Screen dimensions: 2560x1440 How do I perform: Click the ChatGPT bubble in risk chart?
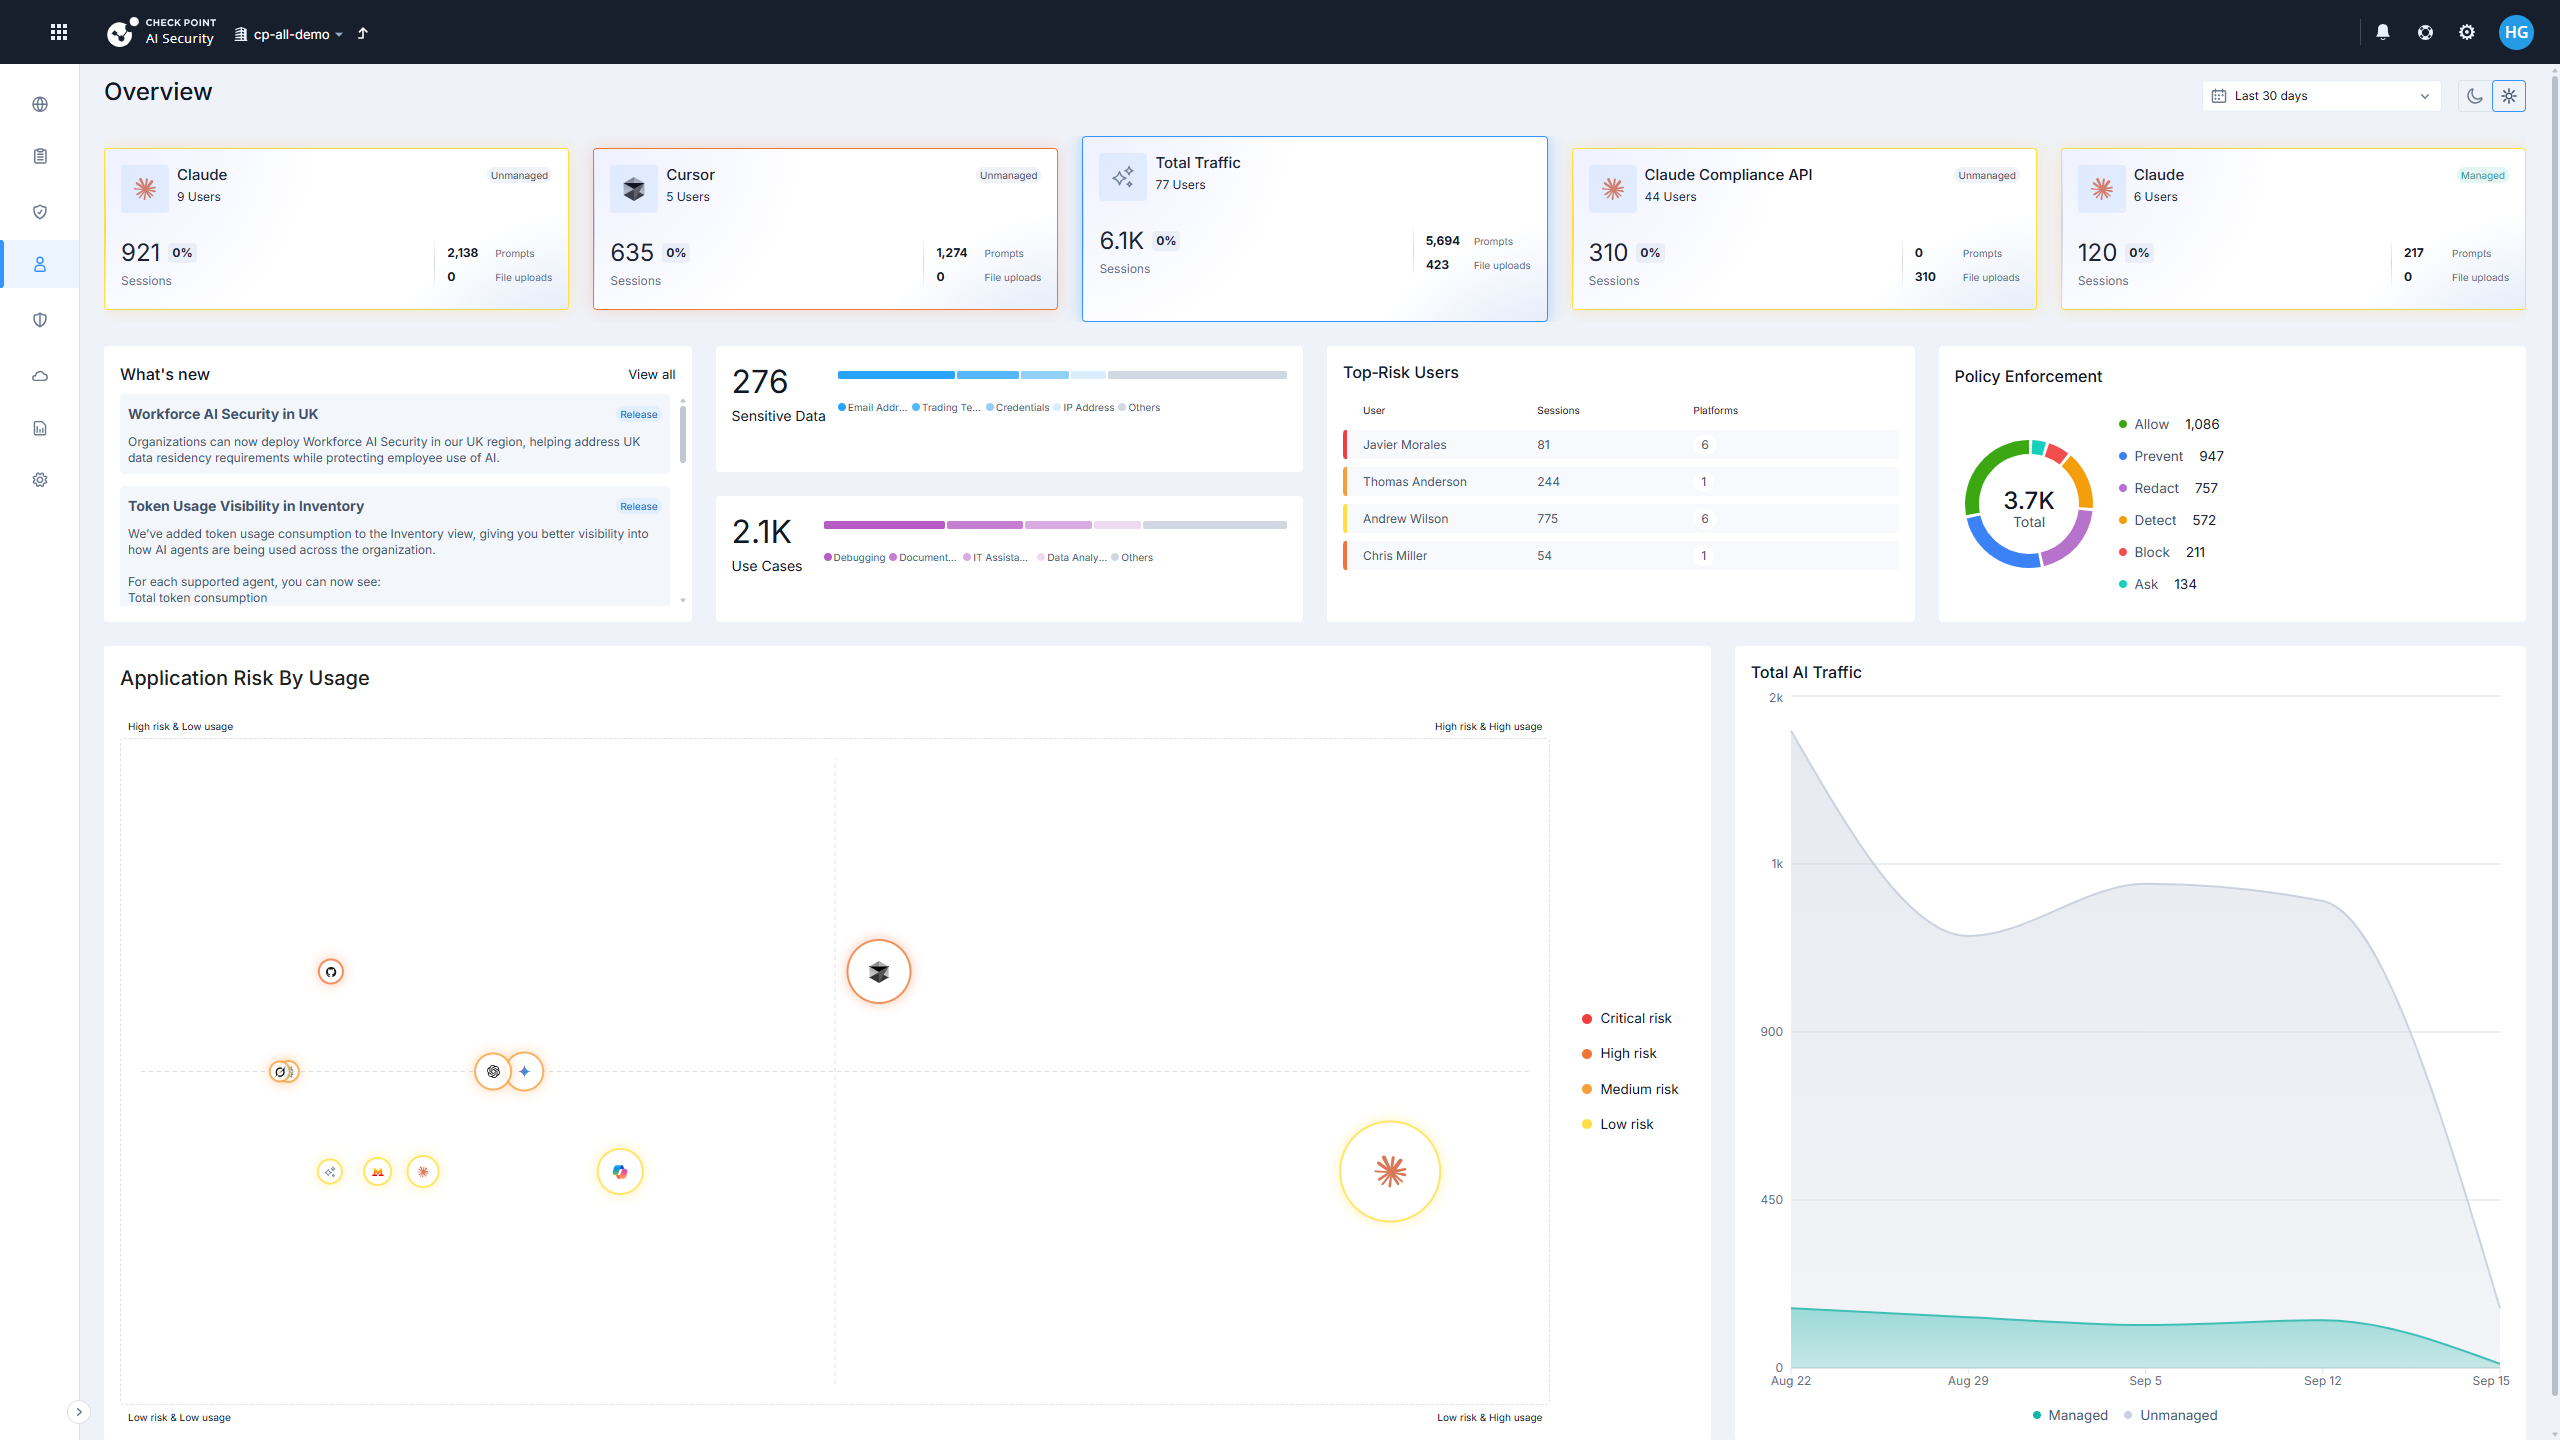tap(493, 1071)
